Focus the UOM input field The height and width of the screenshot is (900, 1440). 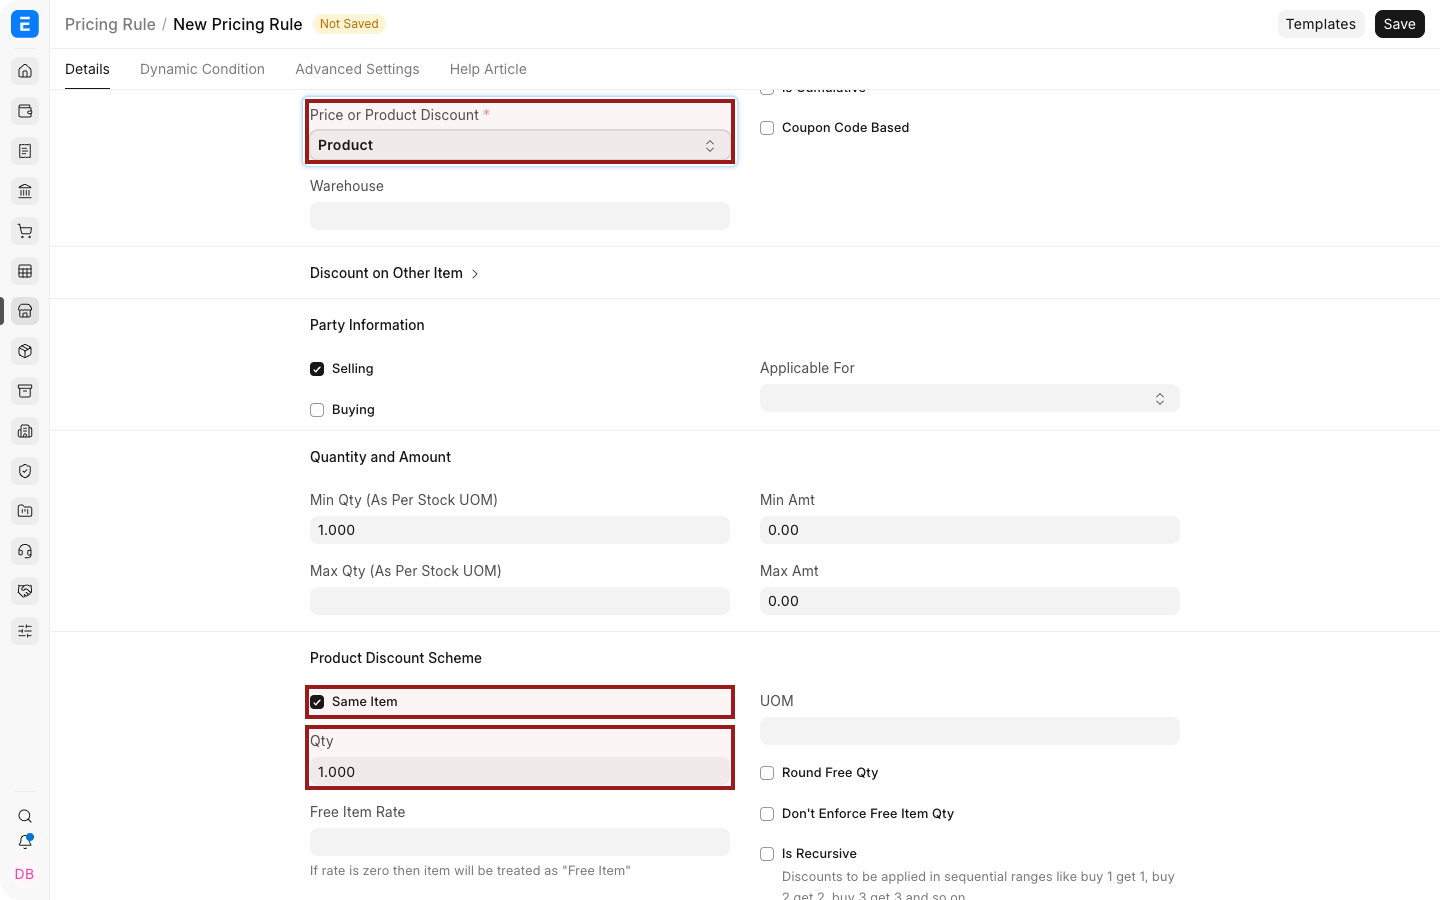(x=970, y=731)
